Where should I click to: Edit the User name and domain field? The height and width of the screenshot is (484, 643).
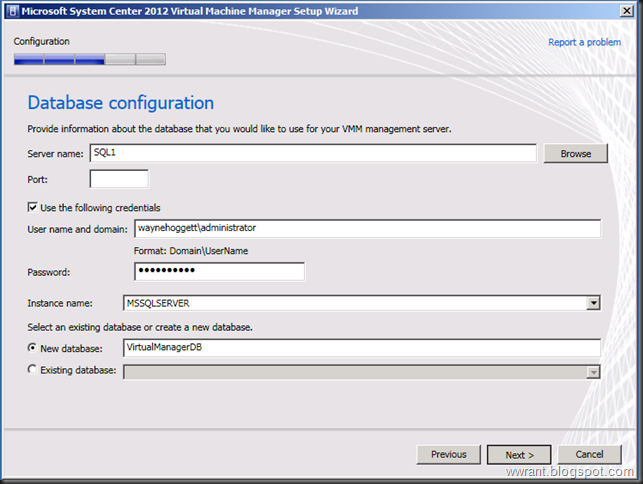(x=367, y=228)
